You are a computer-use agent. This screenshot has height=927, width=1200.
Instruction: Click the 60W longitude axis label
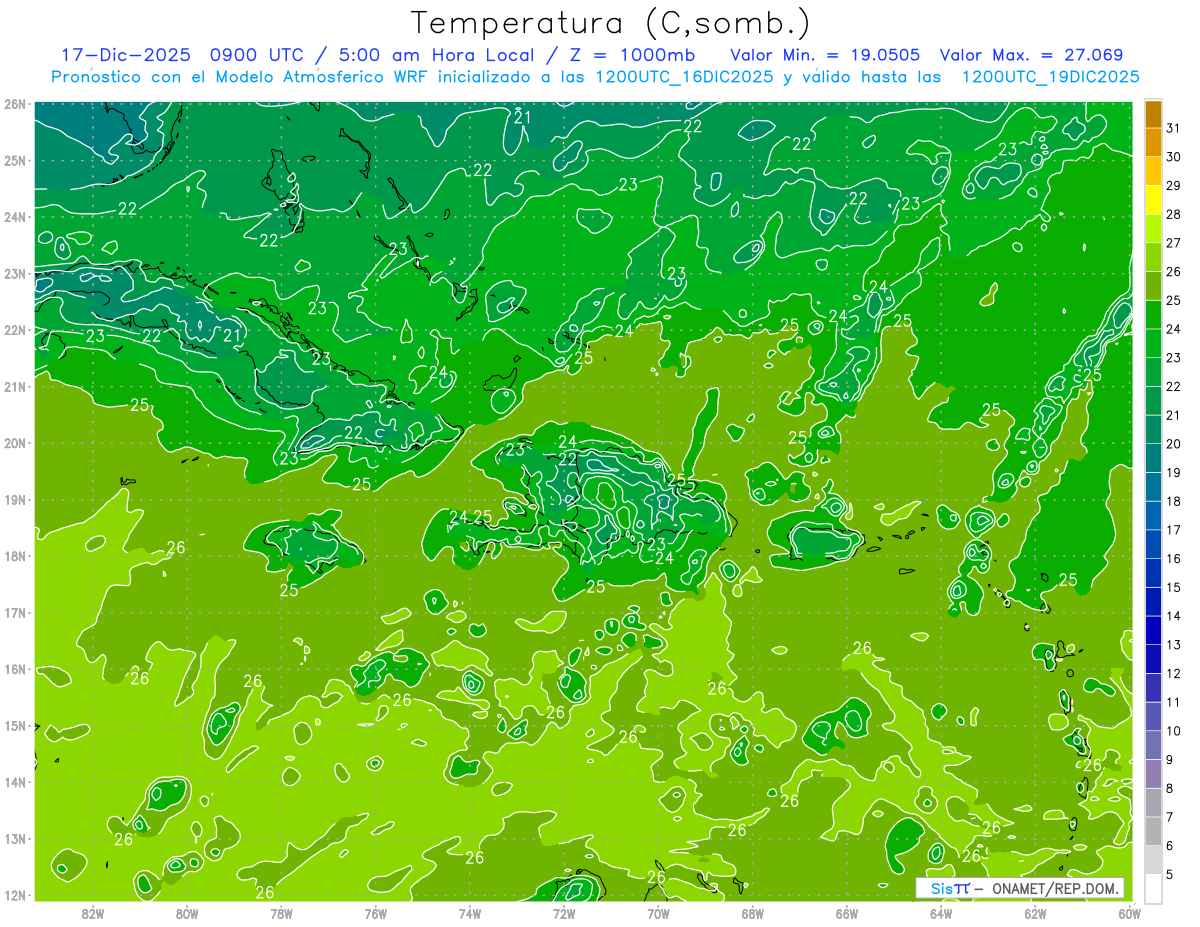point(1129,913)
